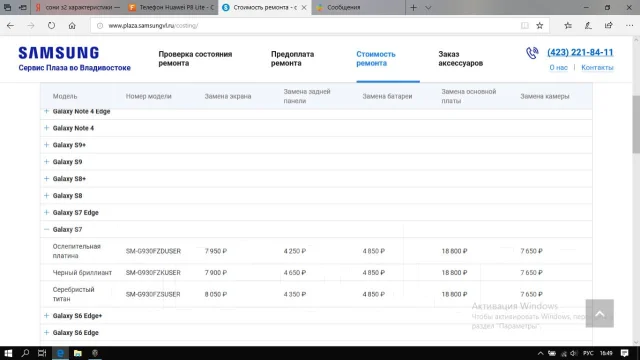Open the browser settings ellipsis menu
The image size is (640, 360).
pyautogui.click(x=629, y=25)
